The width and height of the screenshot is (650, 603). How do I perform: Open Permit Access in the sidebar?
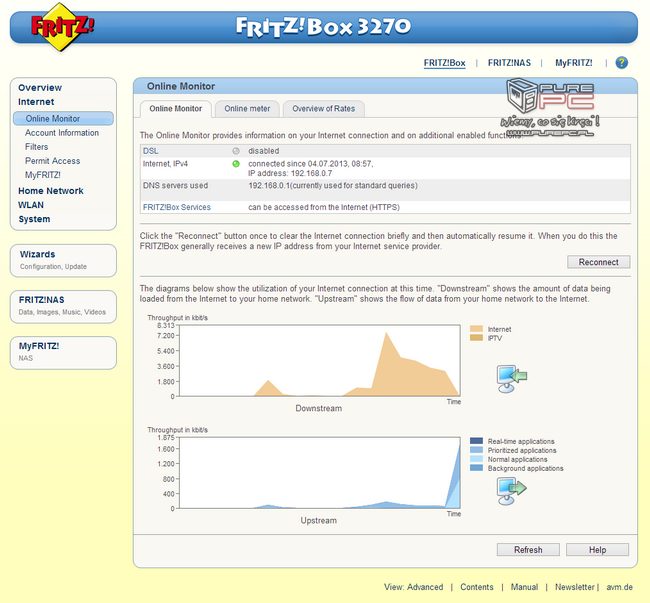pos(53,161)
